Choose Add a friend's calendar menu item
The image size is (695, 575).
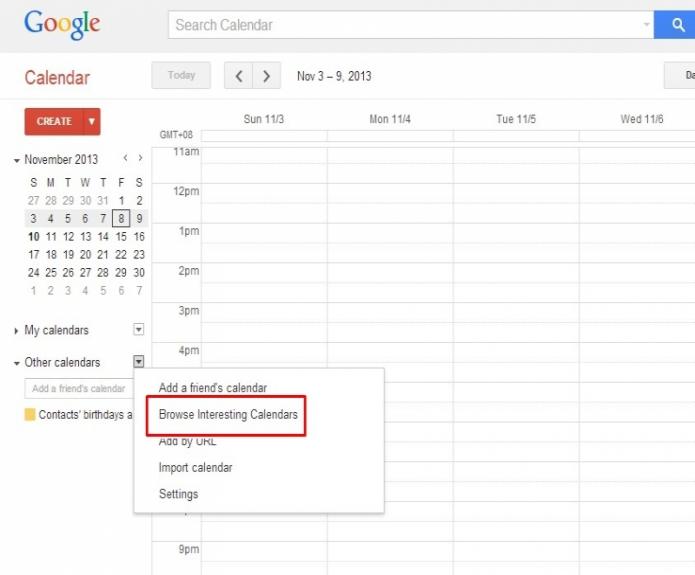(213, 387)
